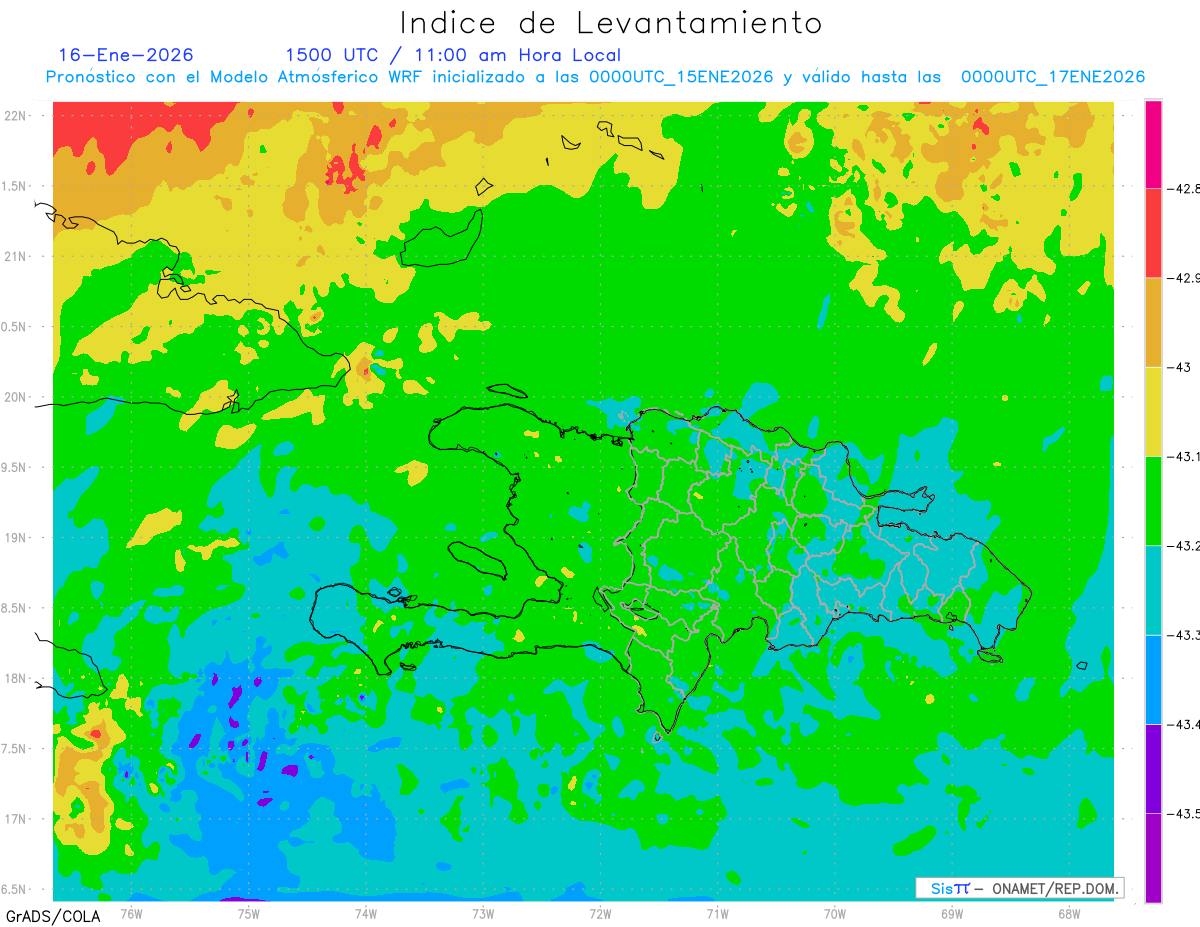Click the legend value '-43'
This screenshot has width=1200, height=927.
(1179, 367)
